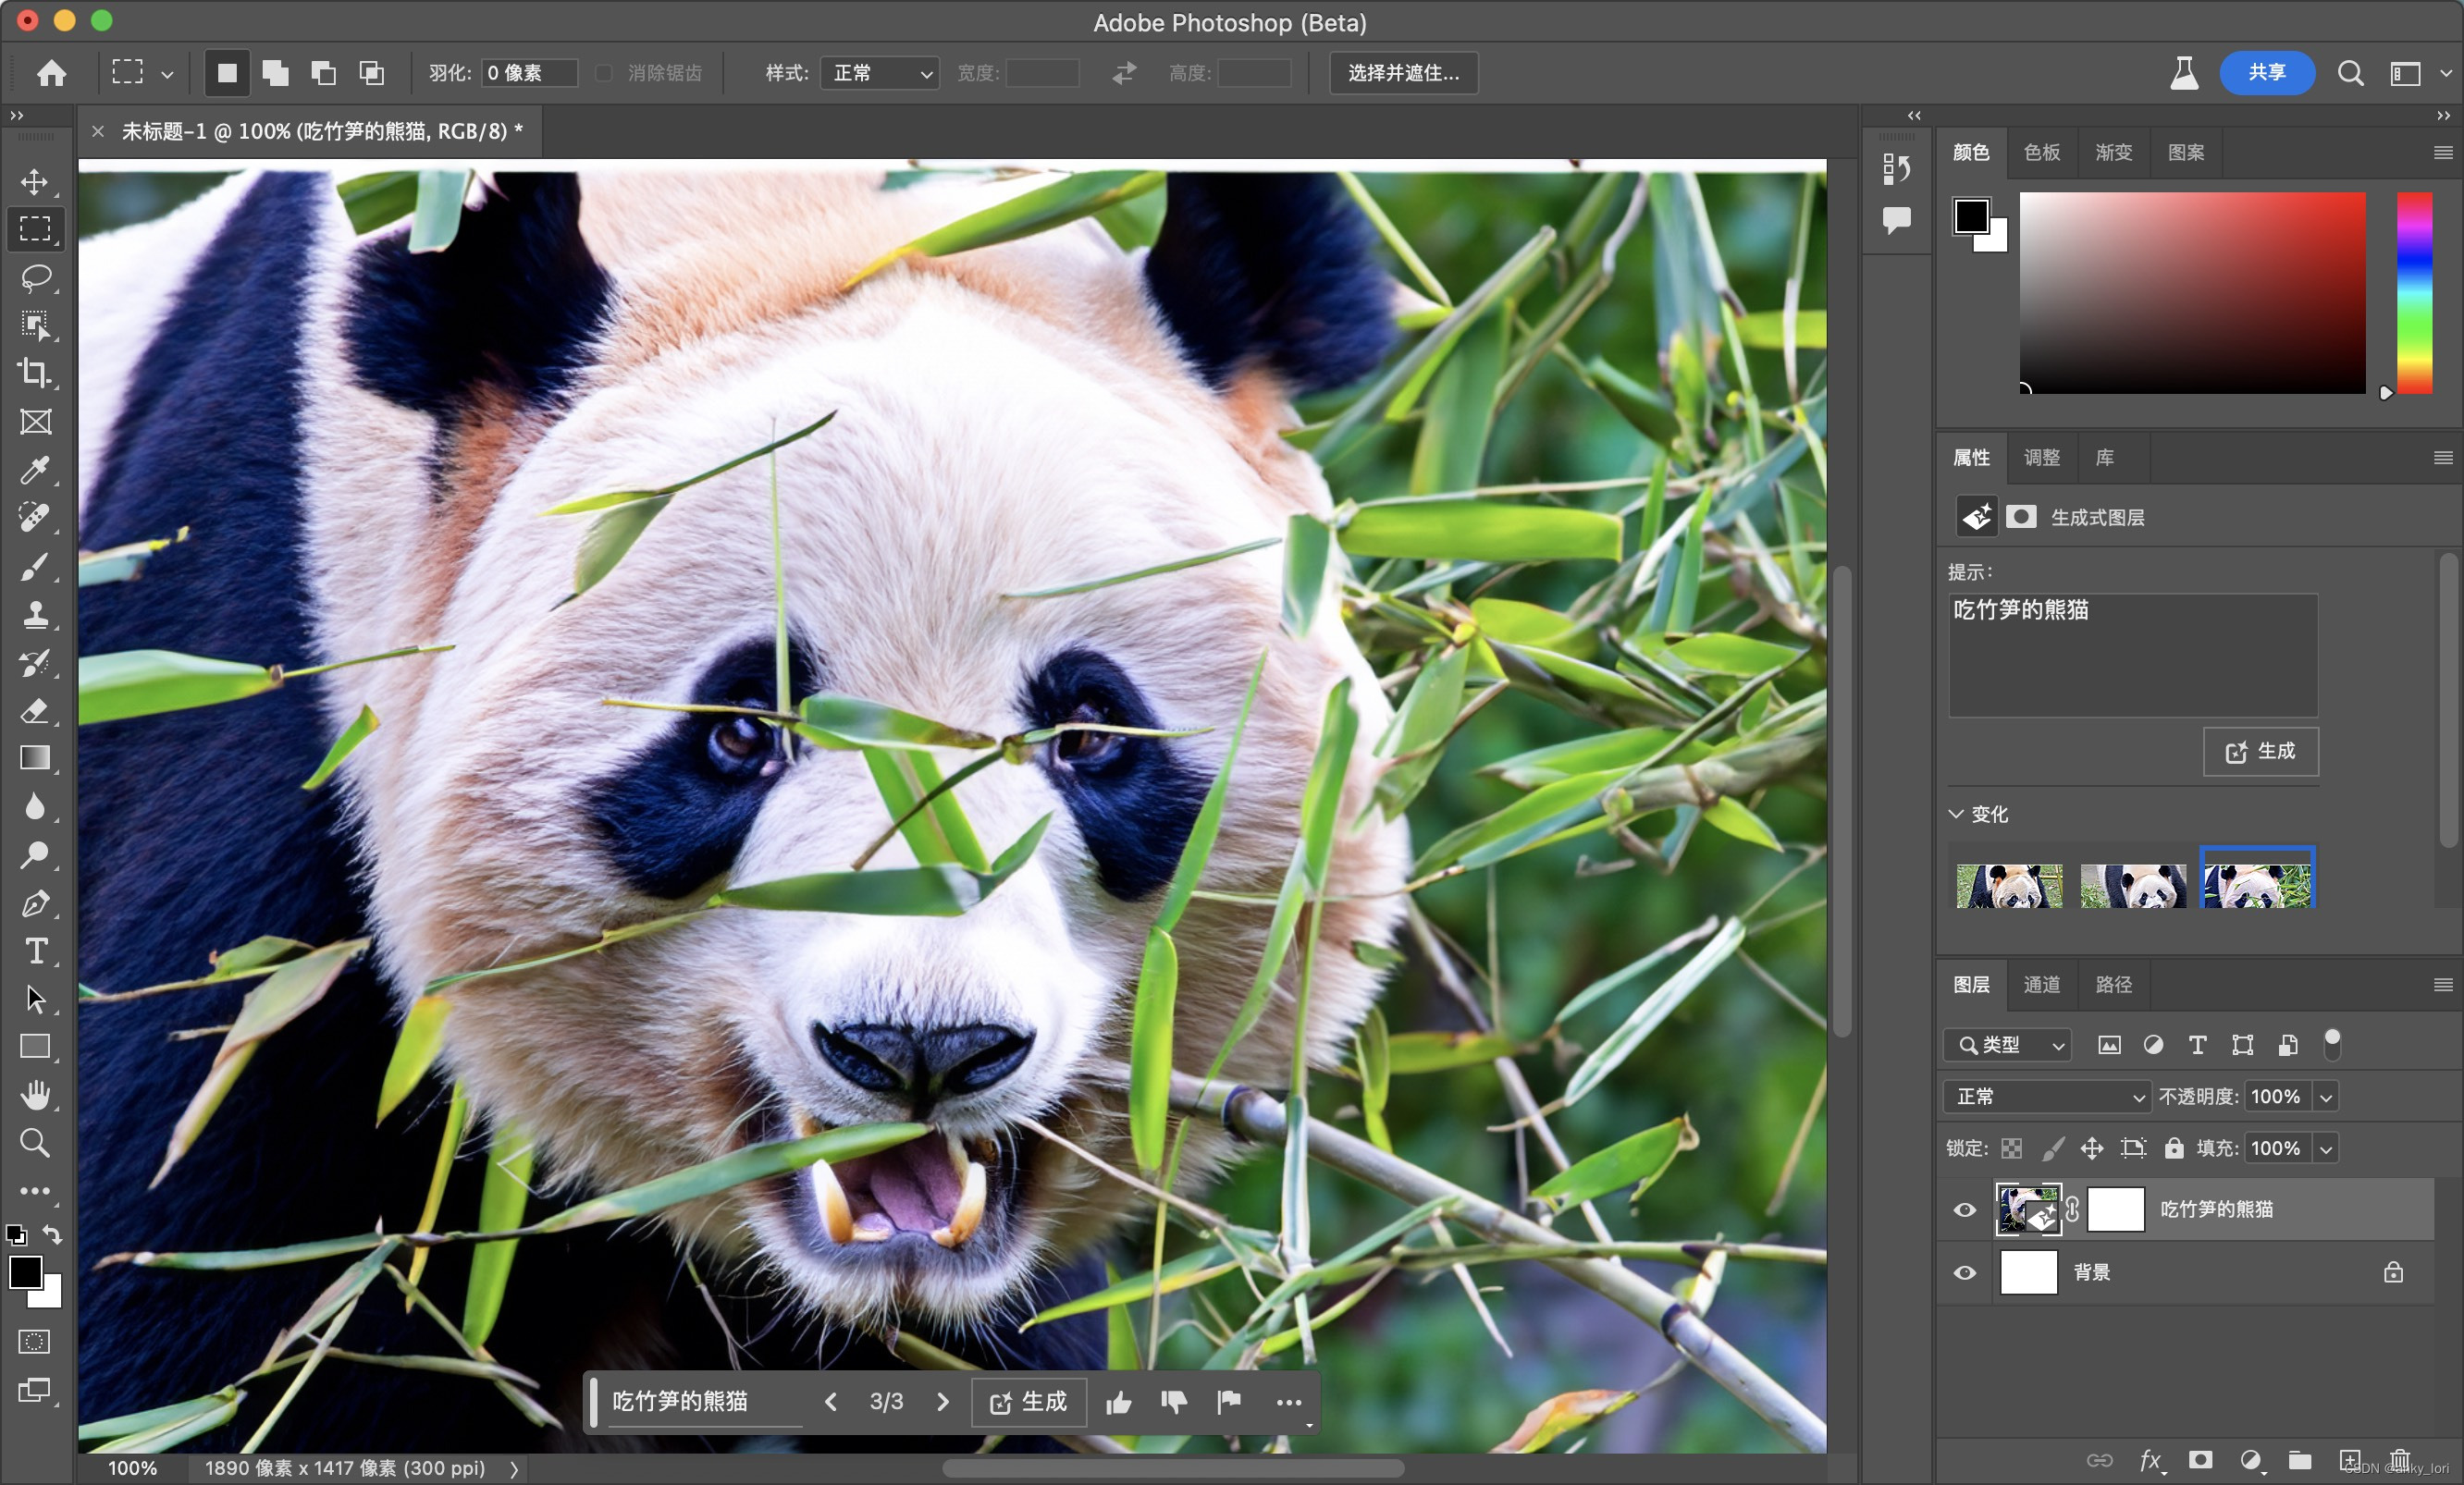The width and height of the screenshot is (2464, 1485).
Task: Open the layer blending mode dropdown
Action: tap(2046, 1096)
